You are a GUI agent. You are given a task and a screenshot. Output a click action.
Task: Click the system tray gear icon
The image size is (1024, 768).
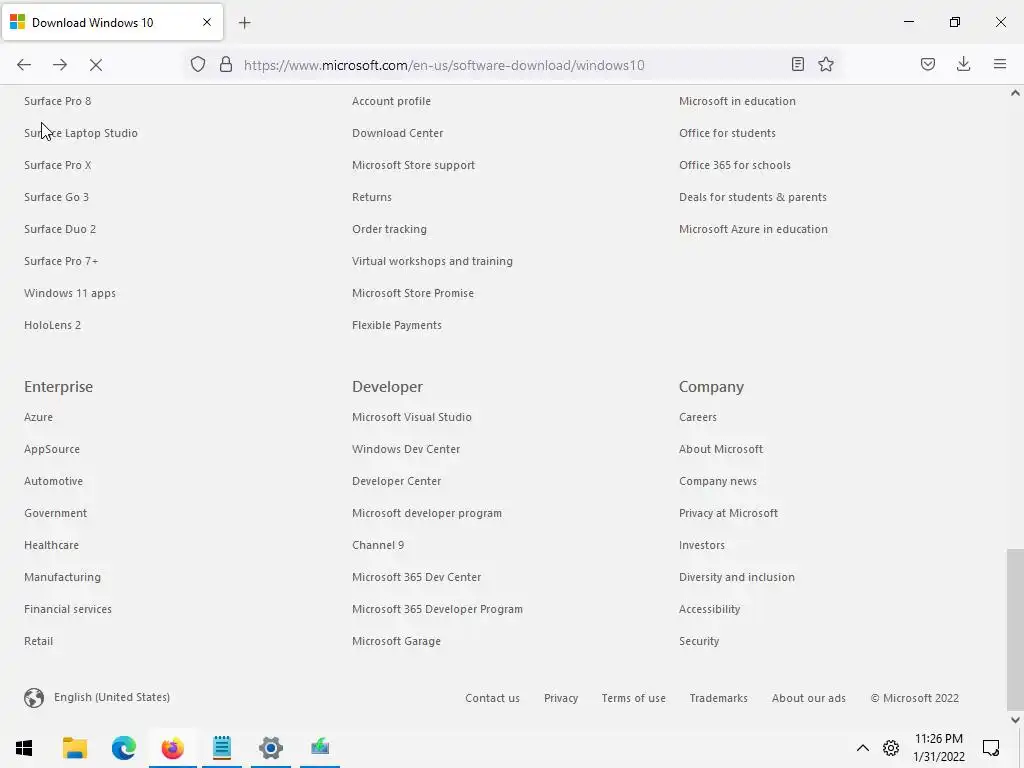(x=891, y=748)
